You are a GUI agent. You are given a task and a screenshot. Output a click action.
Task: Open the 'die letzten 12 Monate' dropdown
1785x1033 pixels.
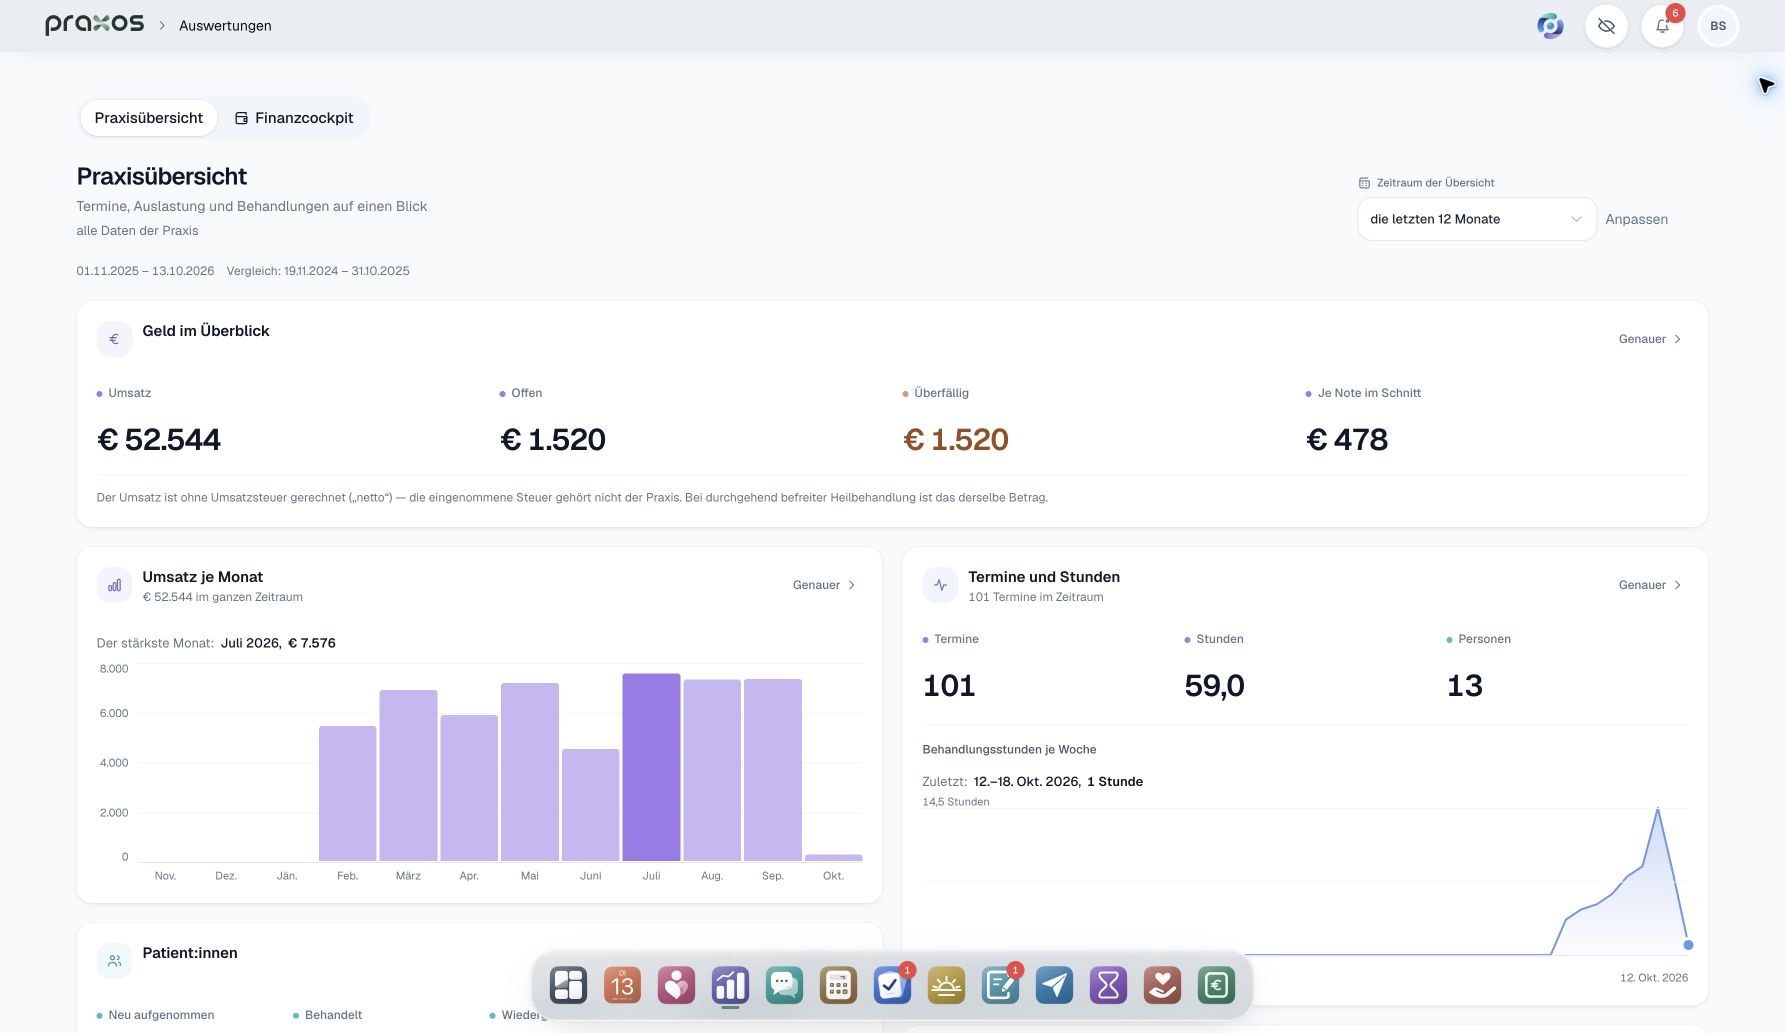pos(1476,219)
